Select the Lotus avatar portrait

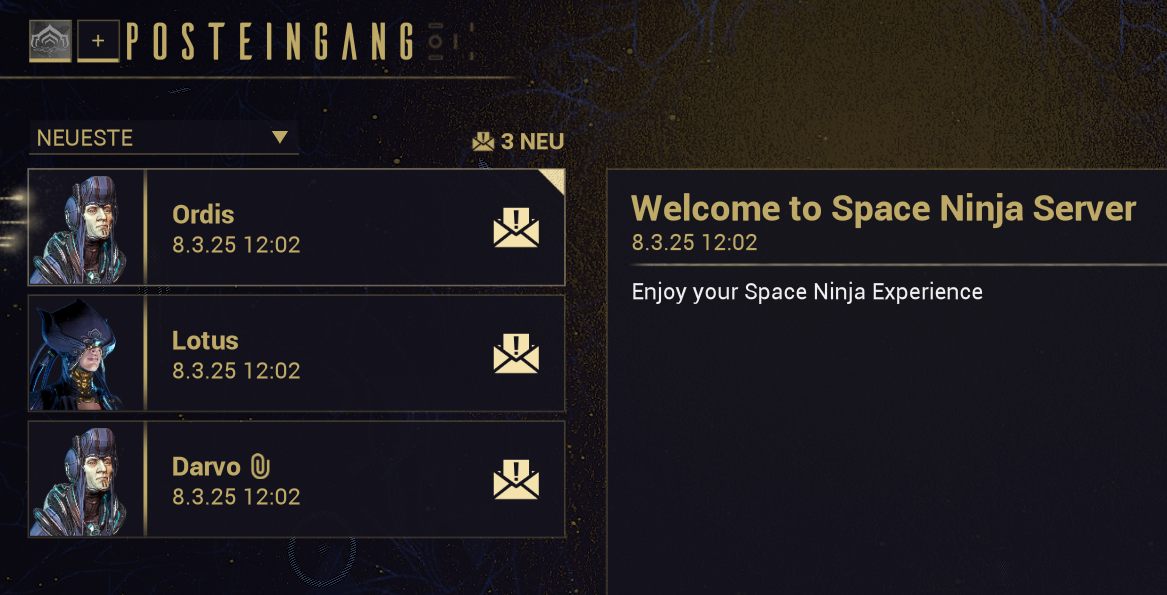pyautogui.click(x=78, y=354)
